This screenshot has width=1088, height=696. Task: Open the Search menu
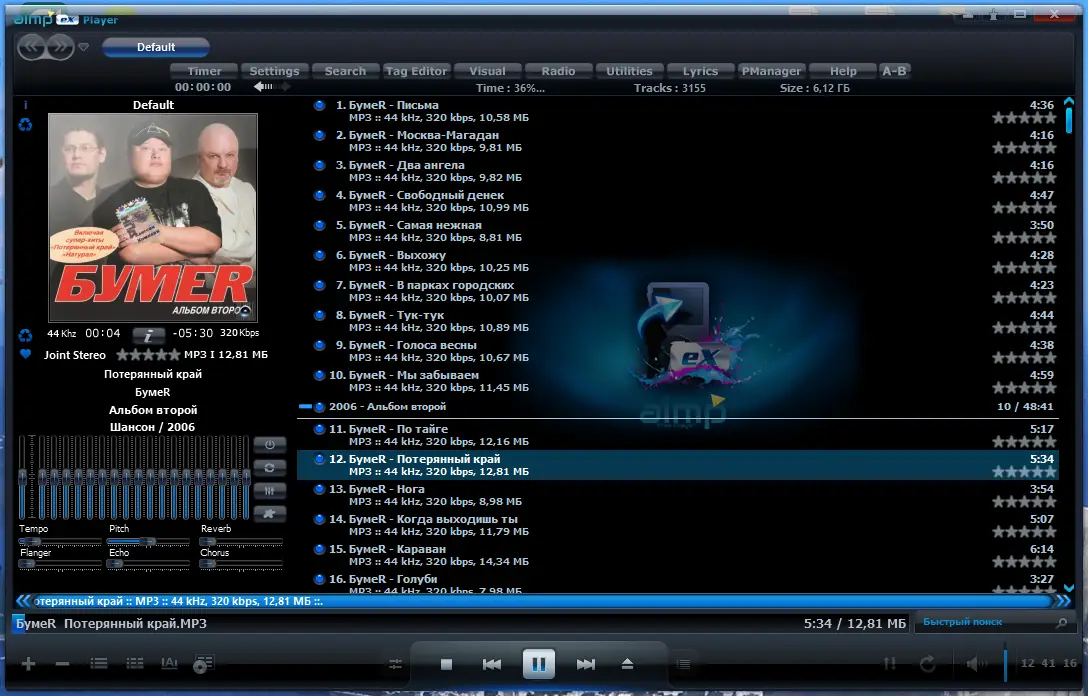click(345, 71)
